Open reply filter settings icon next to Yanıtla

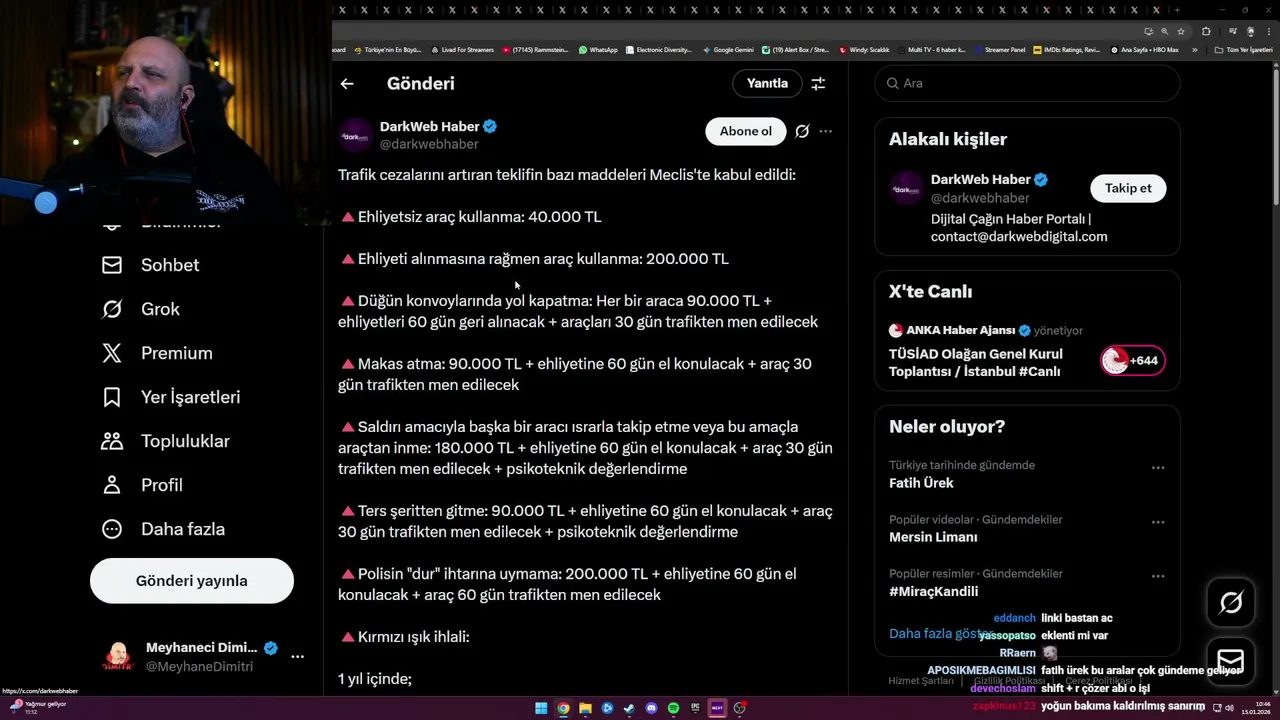tap(818, 84)
